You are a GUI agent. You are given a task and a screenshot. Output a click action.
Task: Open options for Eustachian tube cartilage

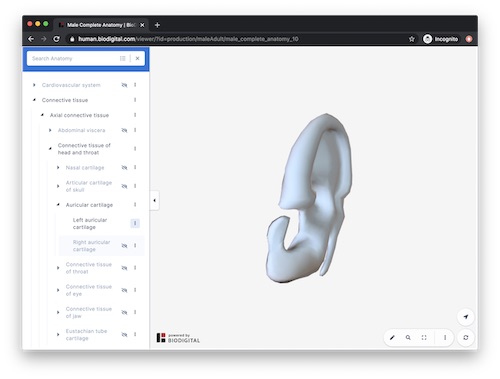point(135,334)
